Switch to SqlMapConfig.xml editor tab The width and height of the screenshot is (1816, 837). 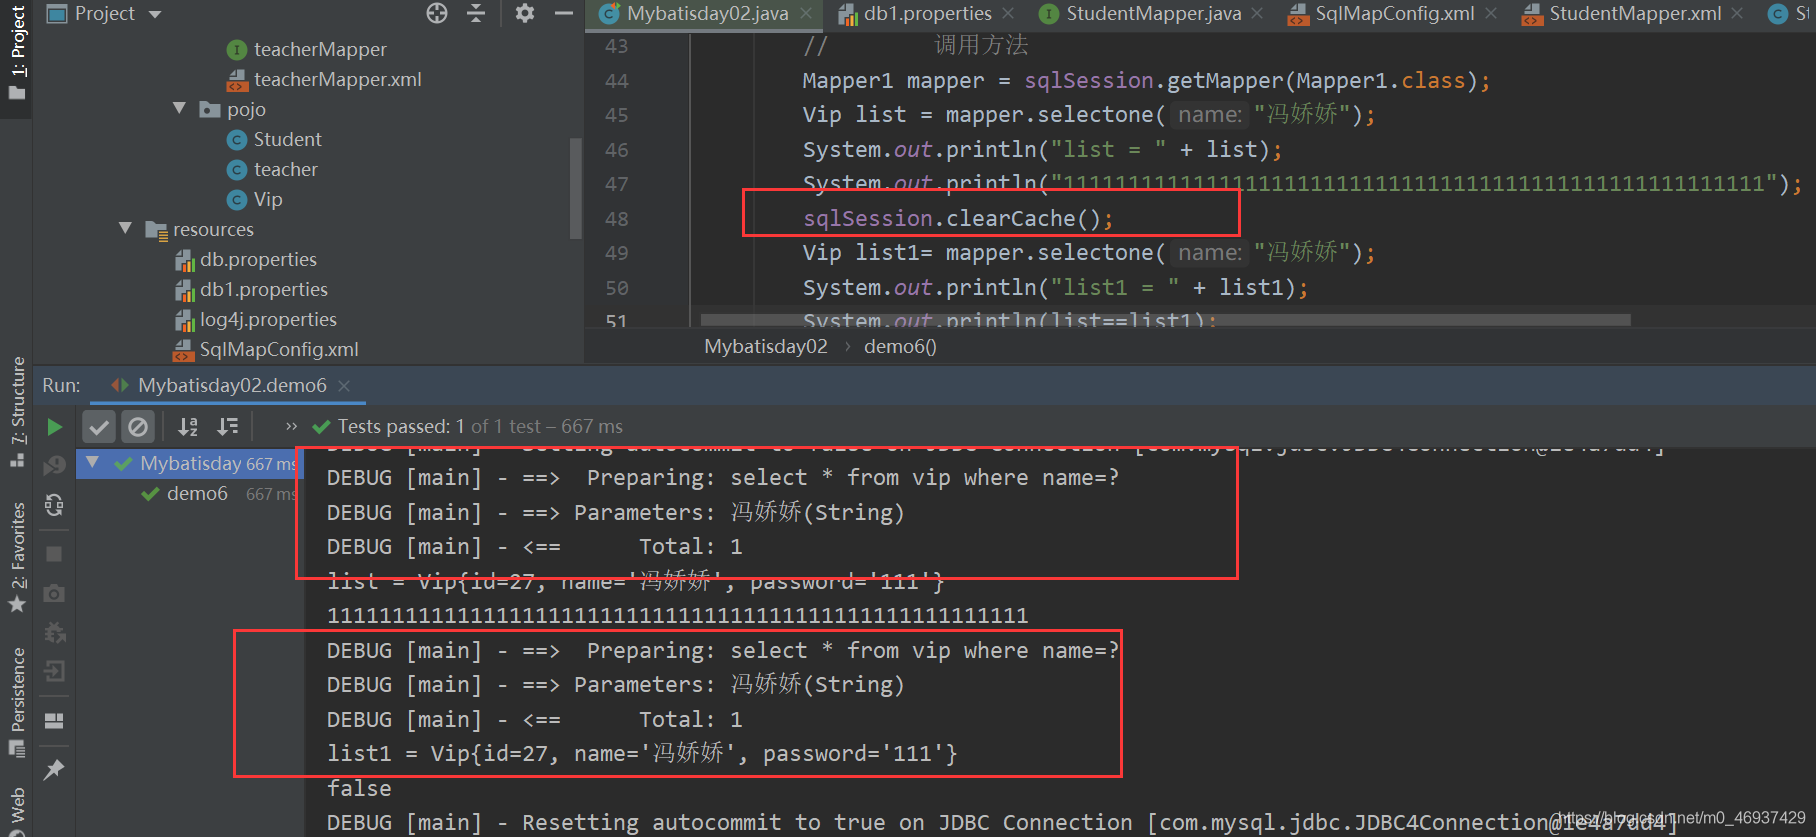(1394, 13)
